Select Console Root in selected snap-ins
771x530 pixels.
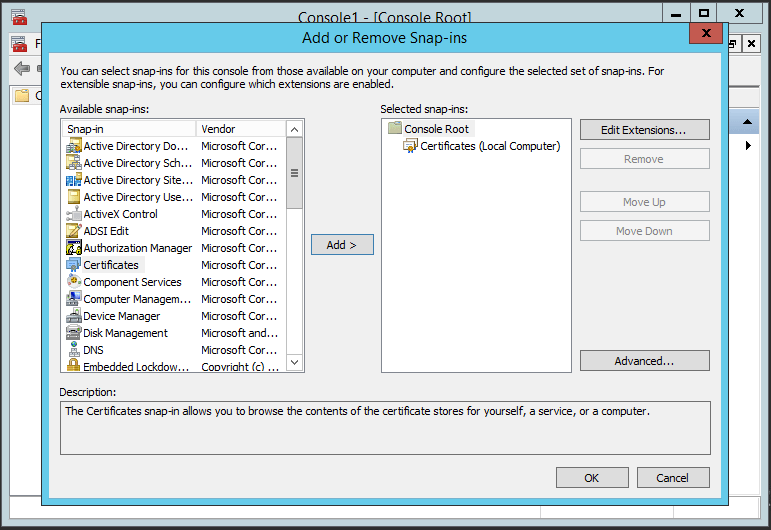point(436,129)
